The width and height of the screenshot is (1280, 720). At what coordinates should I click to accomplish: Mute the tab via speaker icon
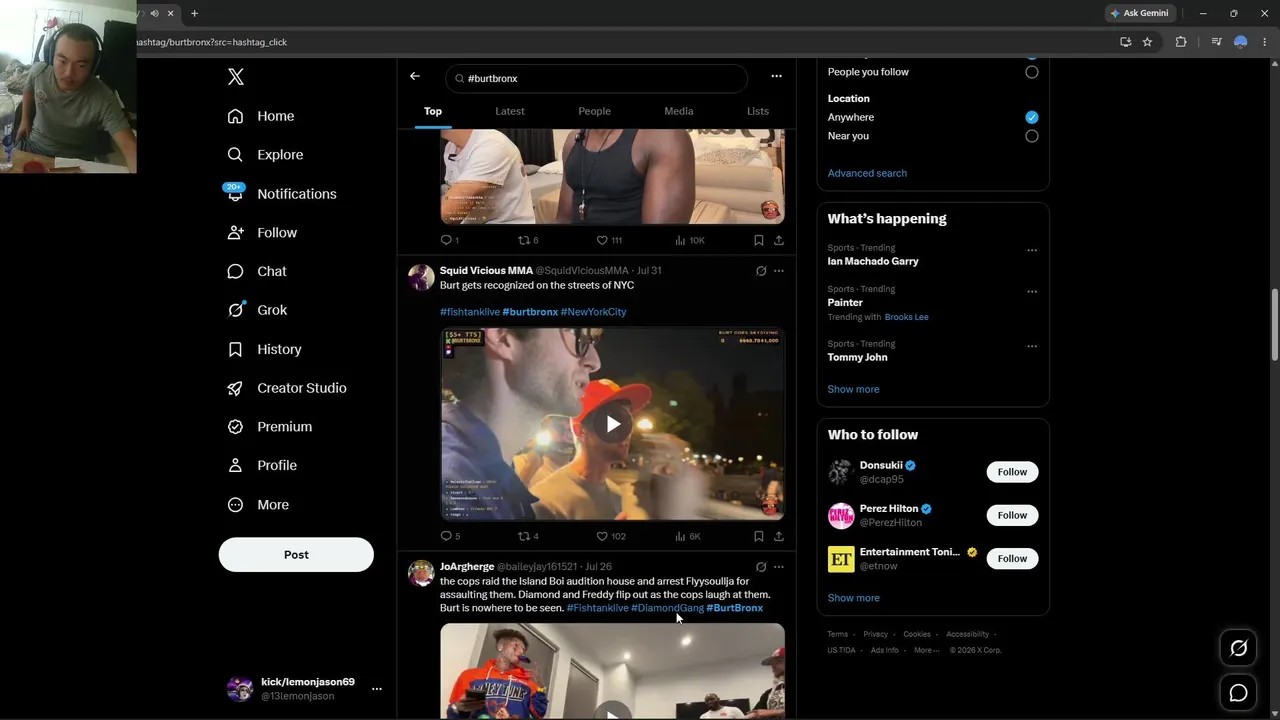pyautogui.click(x=154, y=13)
